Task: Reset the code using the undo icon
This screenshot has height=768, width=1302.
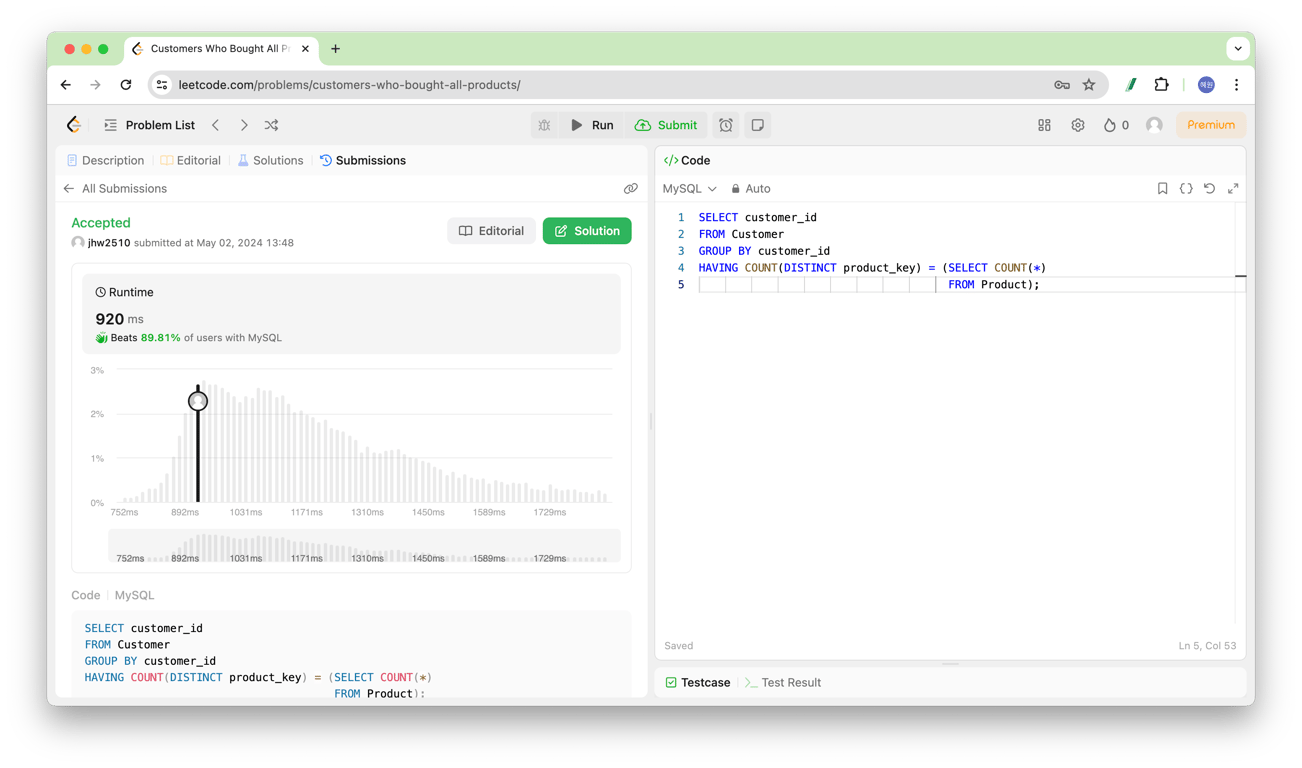Action: [x=1209, y=188]
